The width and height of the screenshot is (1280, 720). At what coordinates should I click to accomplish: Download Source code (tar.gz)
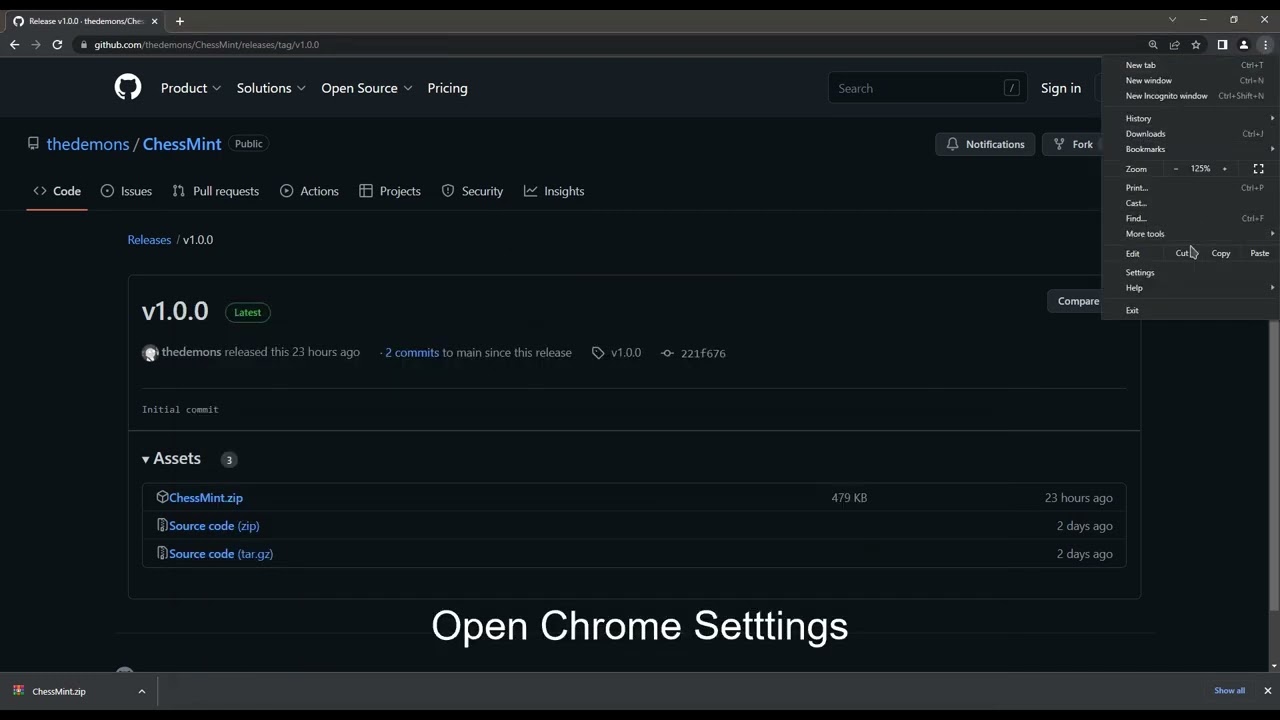pyautogui.click(x=221, y=554)
